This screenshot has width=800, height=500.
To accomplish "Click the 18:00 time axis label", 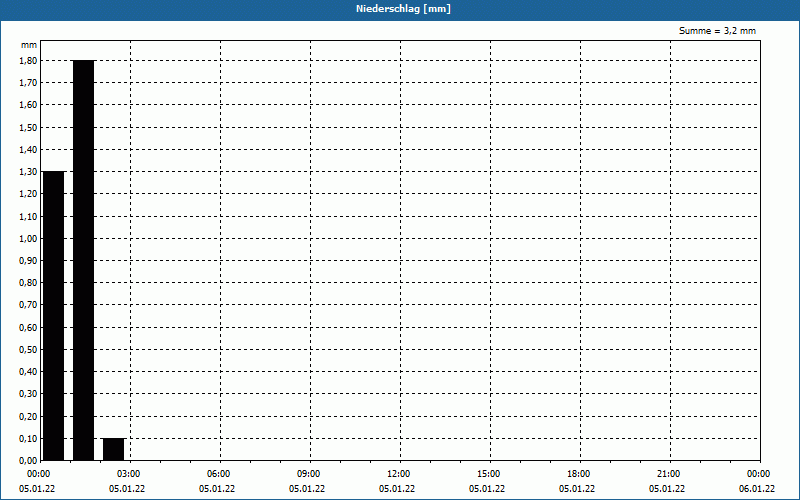I will click(x=579, y=474).
